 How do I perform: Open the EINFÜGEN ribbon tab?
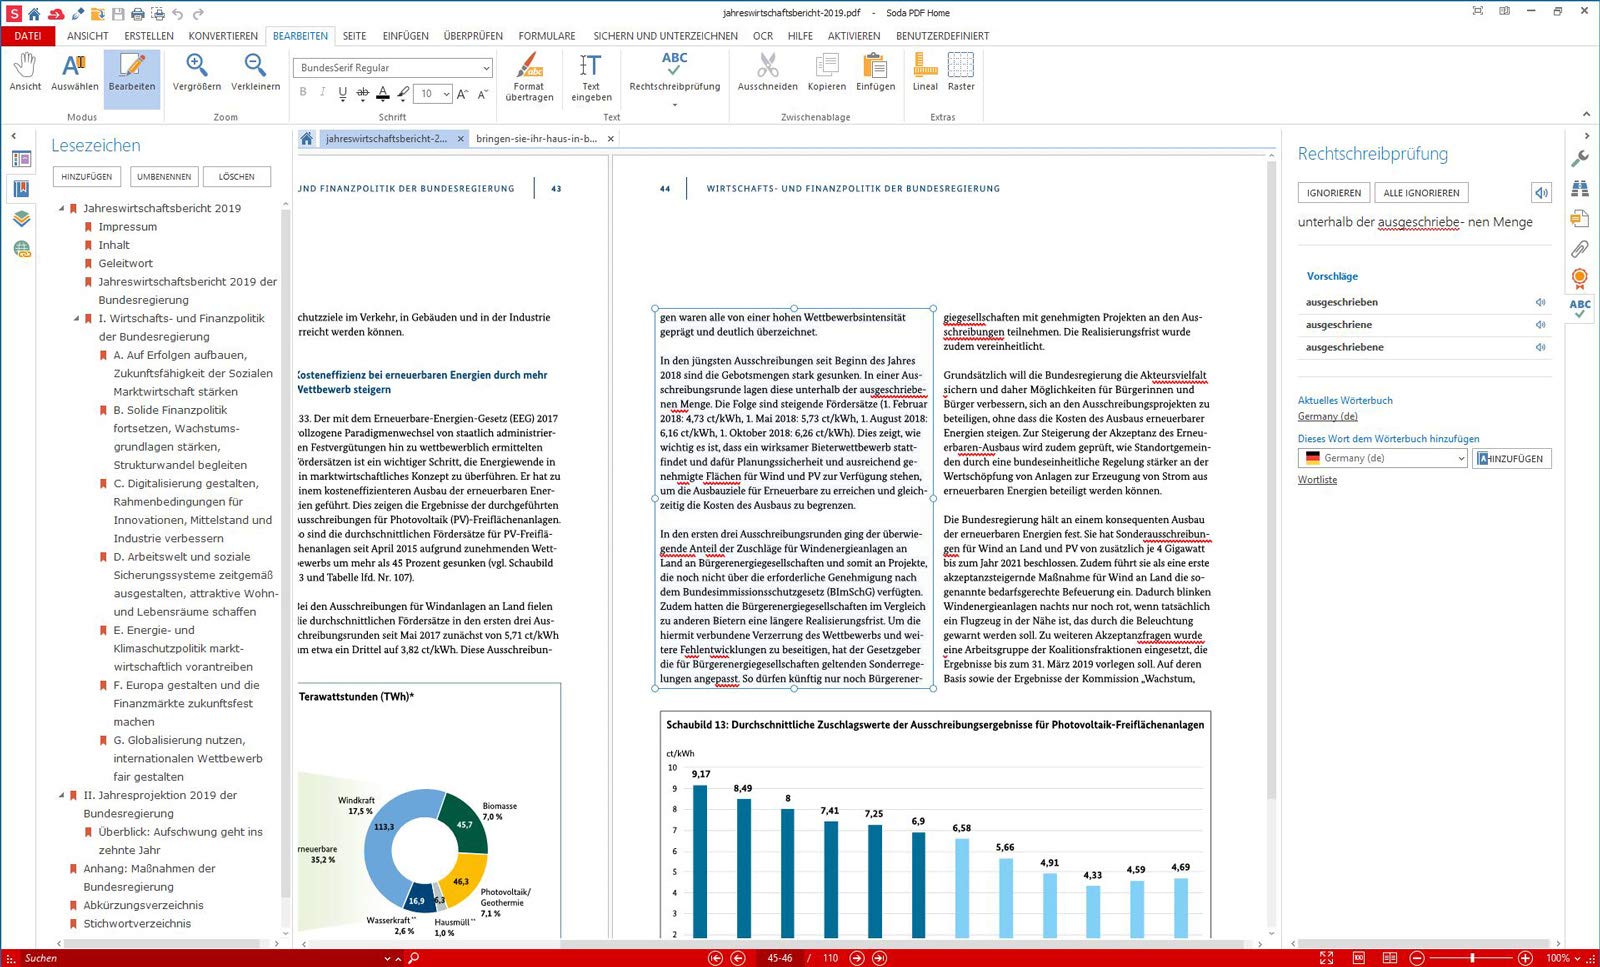pyautogui.click(x=405, y=36)
